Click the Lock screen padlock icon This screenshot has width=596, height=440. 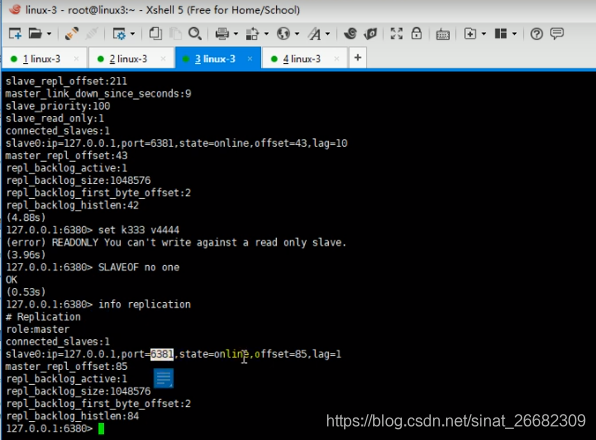coord(417,33)
